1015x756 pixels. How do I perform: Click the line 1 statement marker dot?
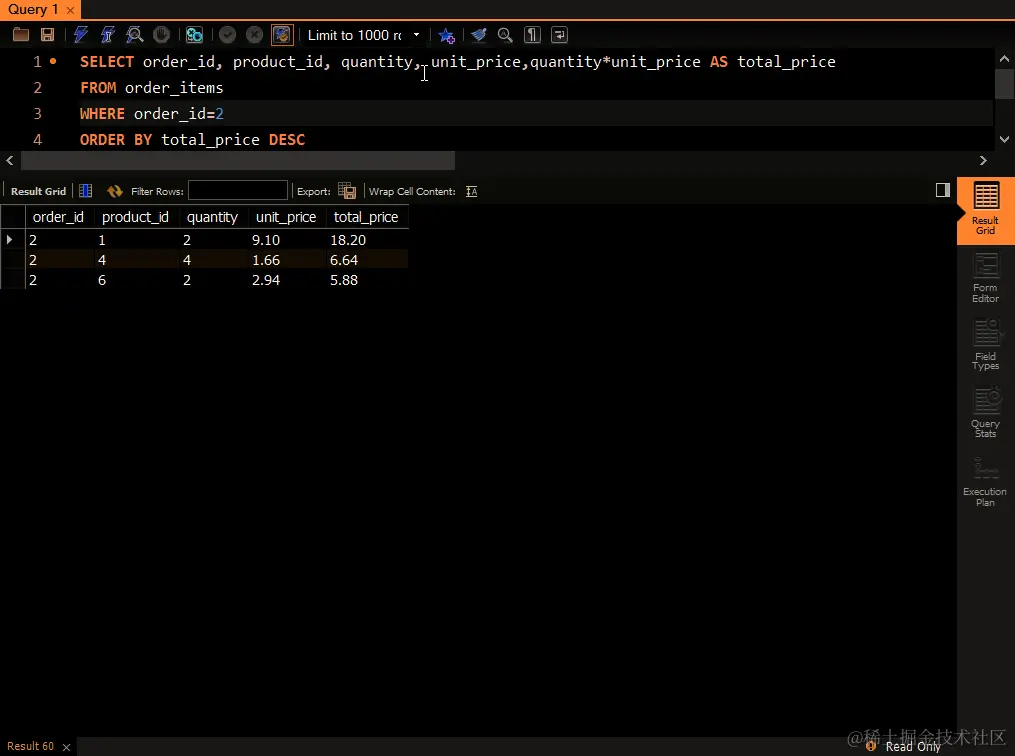[53, 61]
